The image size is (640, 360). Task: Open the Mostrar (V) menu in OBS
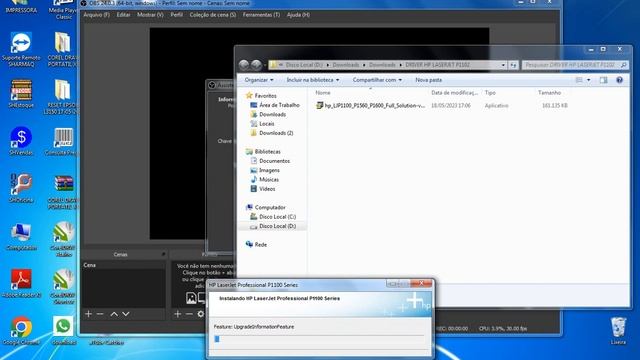[150, 15]
